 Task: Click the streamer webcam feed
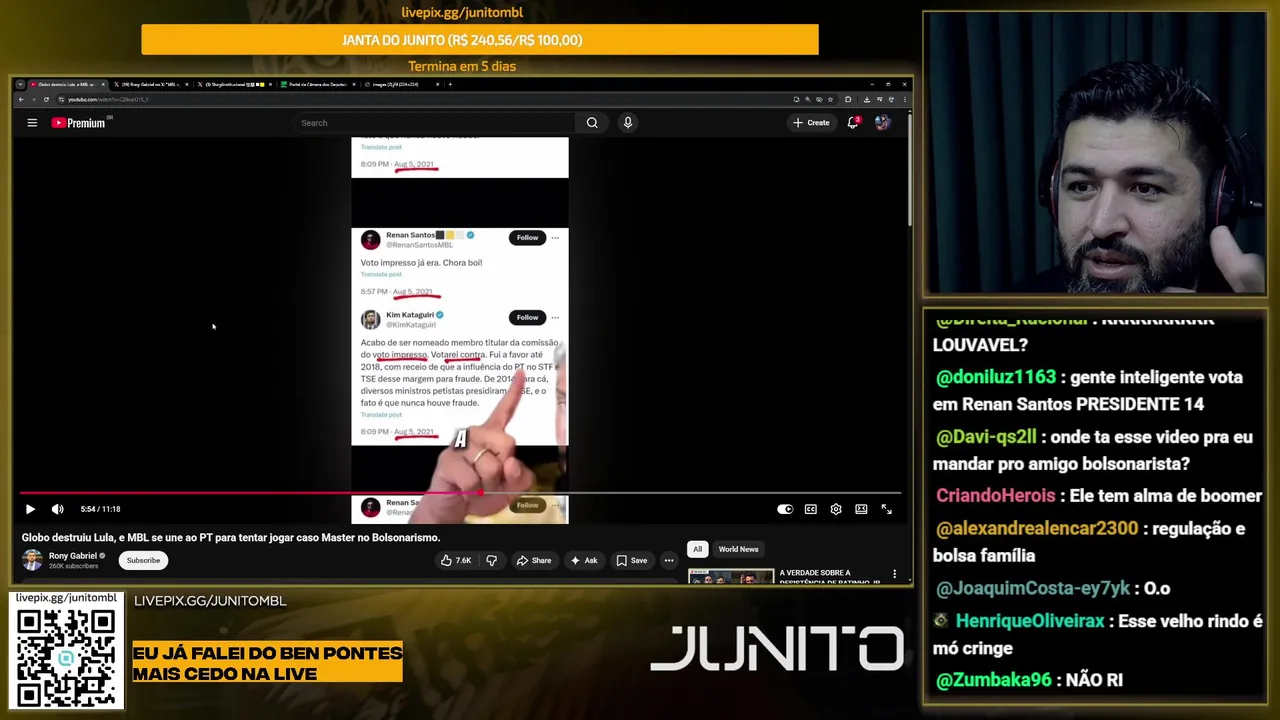(x=1095, y=154)
